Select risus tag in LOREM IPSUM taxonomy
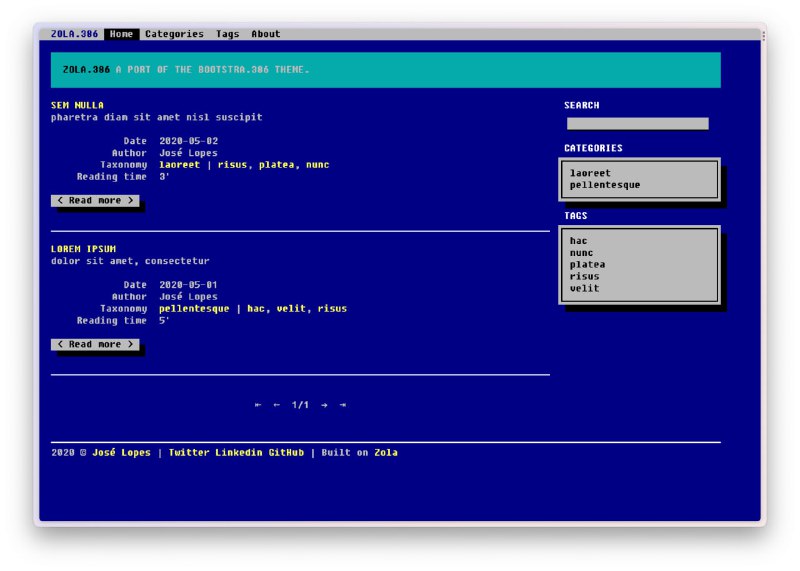This screenshot has width=800, height=571. 332,309
